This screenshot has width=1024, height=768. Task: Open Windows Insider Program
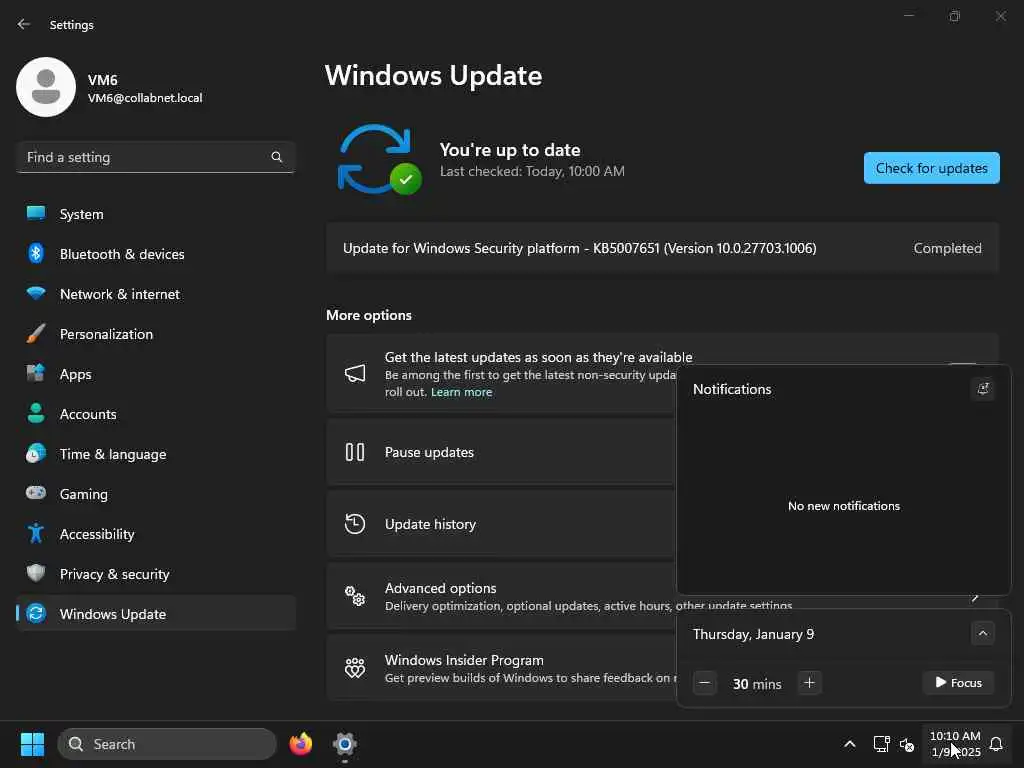point(501,667)
